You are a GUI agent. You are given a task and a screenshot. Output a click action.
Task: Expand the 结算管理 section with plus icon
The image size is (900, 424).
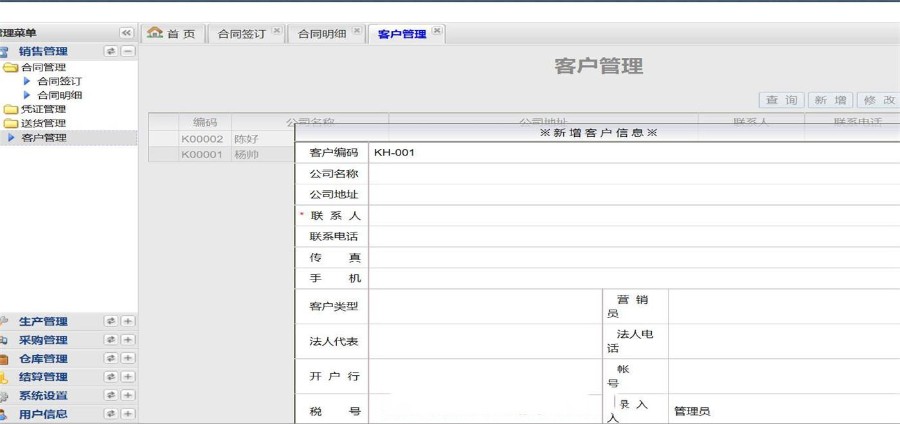128,377
